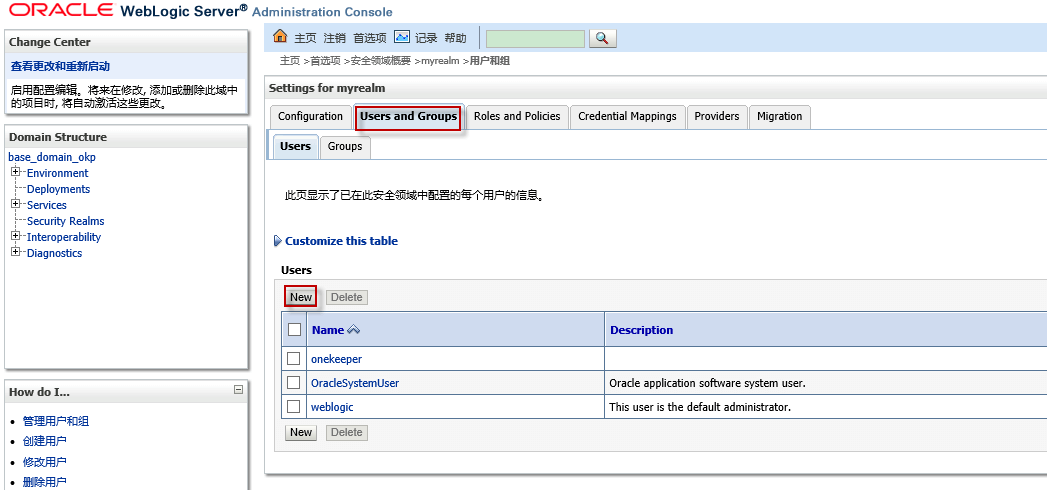The image size is (1047, 490).
Task: Click 安全领域概要 in the breadcrumb
Action: 381,61
